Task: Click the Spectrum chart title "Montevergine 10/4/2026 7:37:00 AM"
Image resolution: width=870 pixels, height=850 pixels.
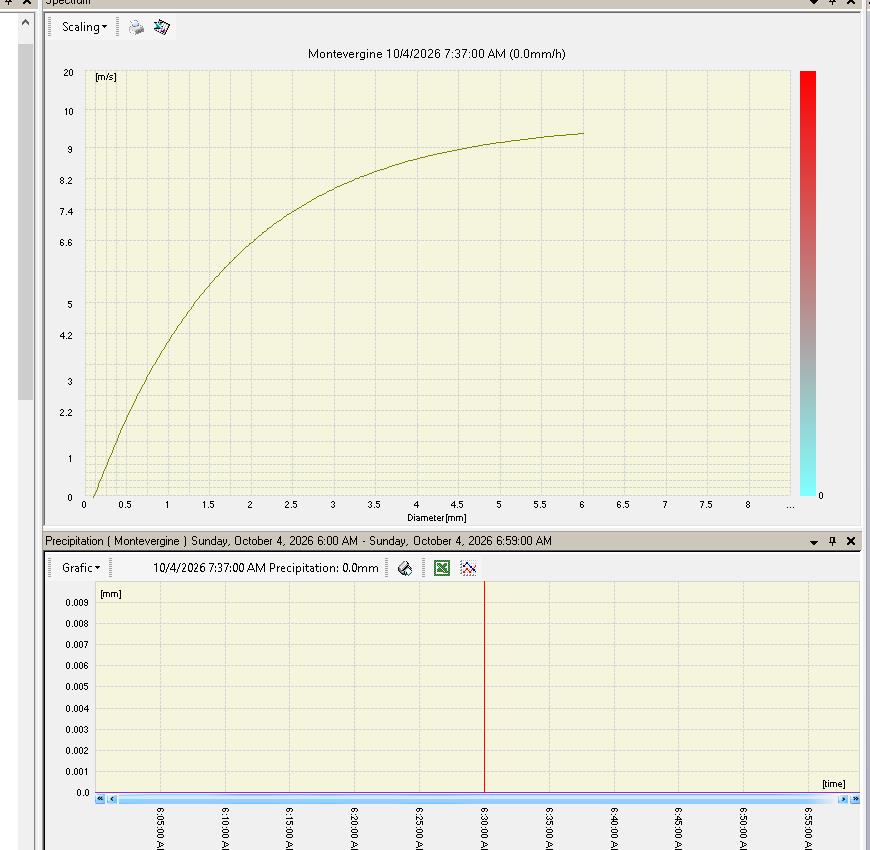Action: [x=407, y=54]
